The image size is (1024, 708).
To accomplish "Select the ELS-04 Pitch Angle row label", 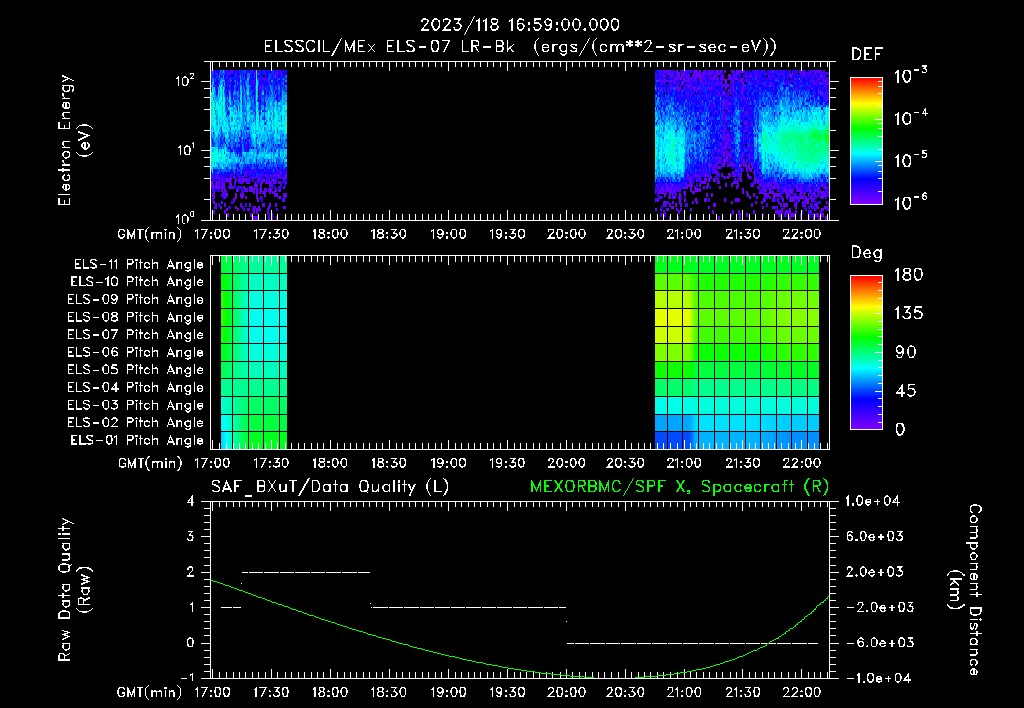I will coord(135,388).
